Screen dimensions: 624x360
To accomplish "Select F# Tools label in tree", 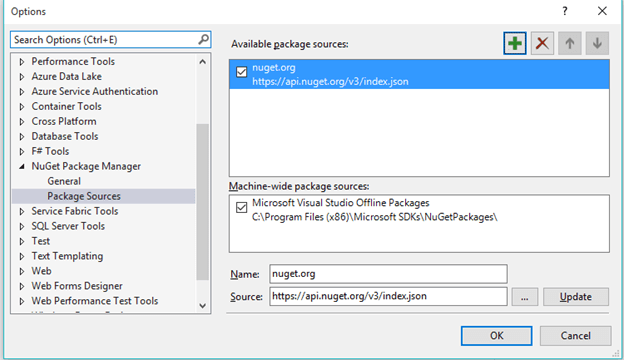I will pos(50,151).
